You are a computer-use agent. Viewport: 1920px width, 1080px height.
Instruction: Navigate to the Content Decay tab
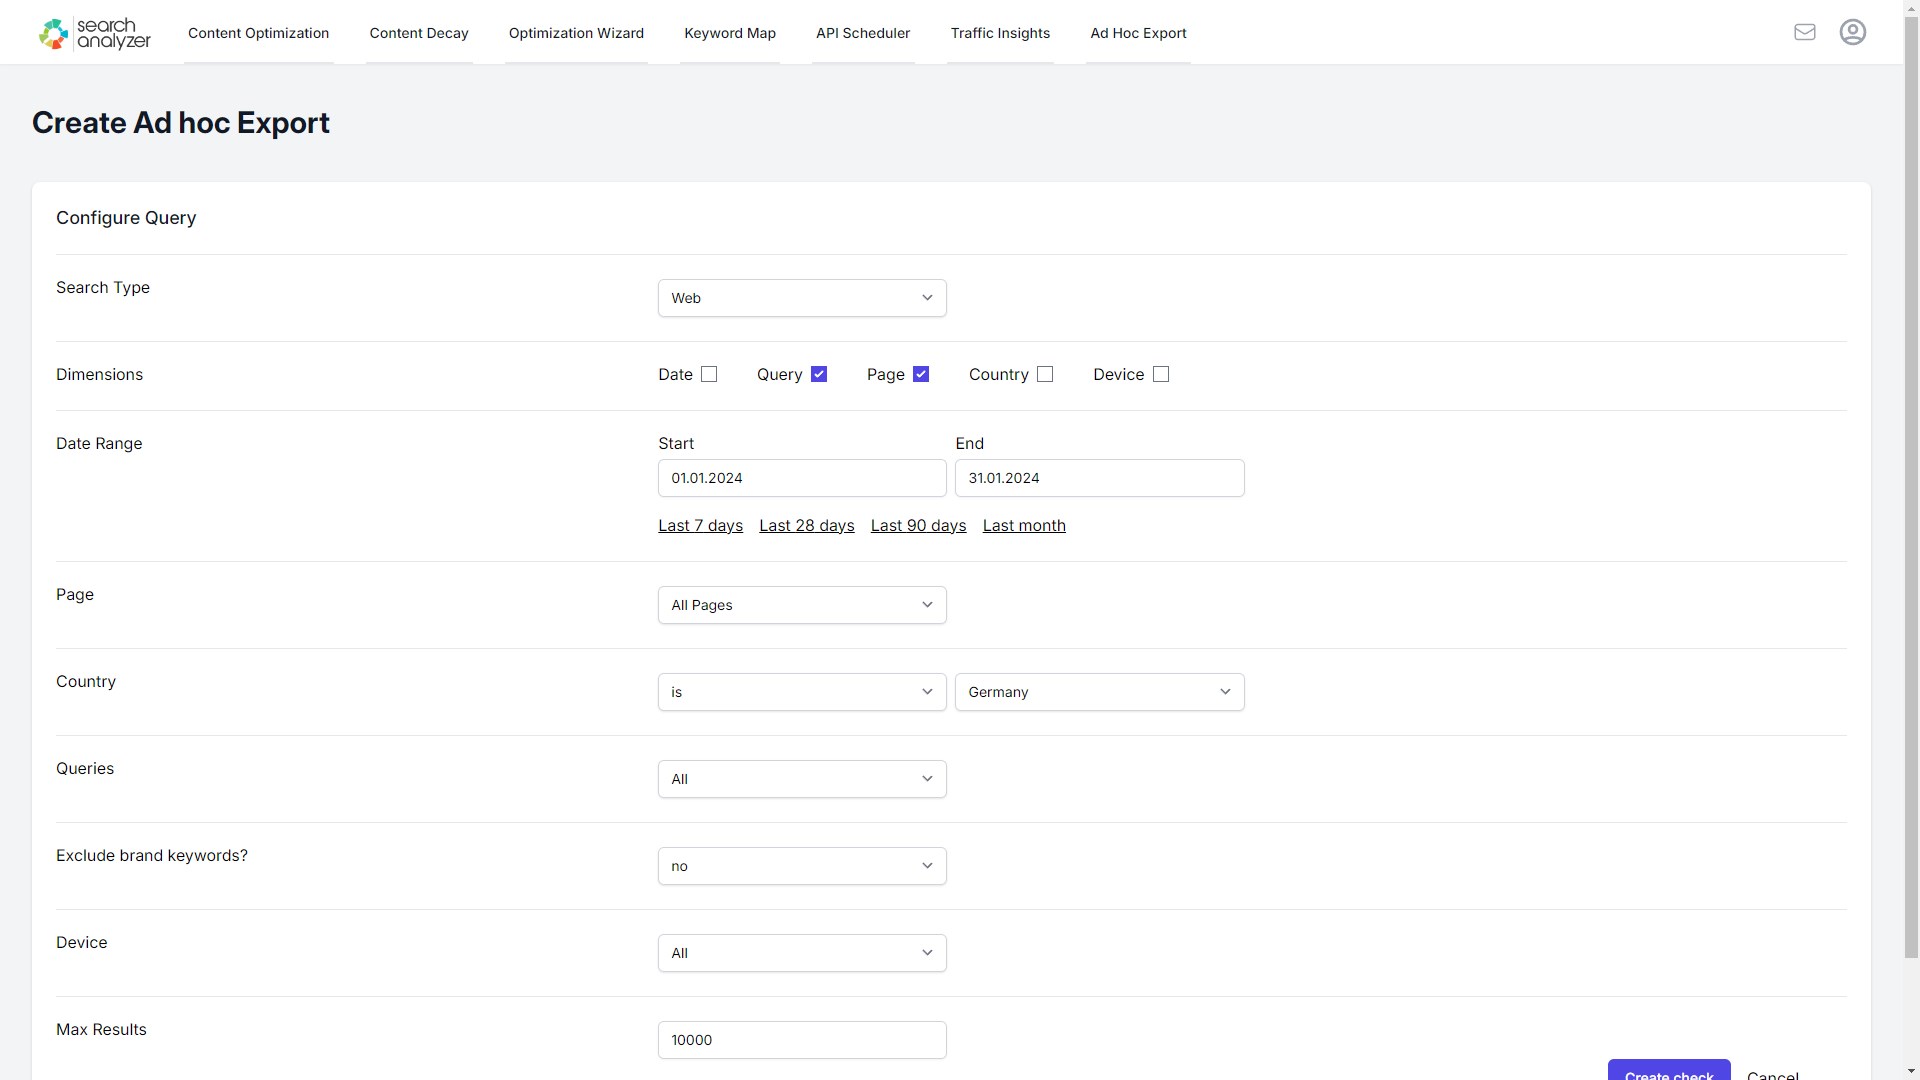click(419, 33)
